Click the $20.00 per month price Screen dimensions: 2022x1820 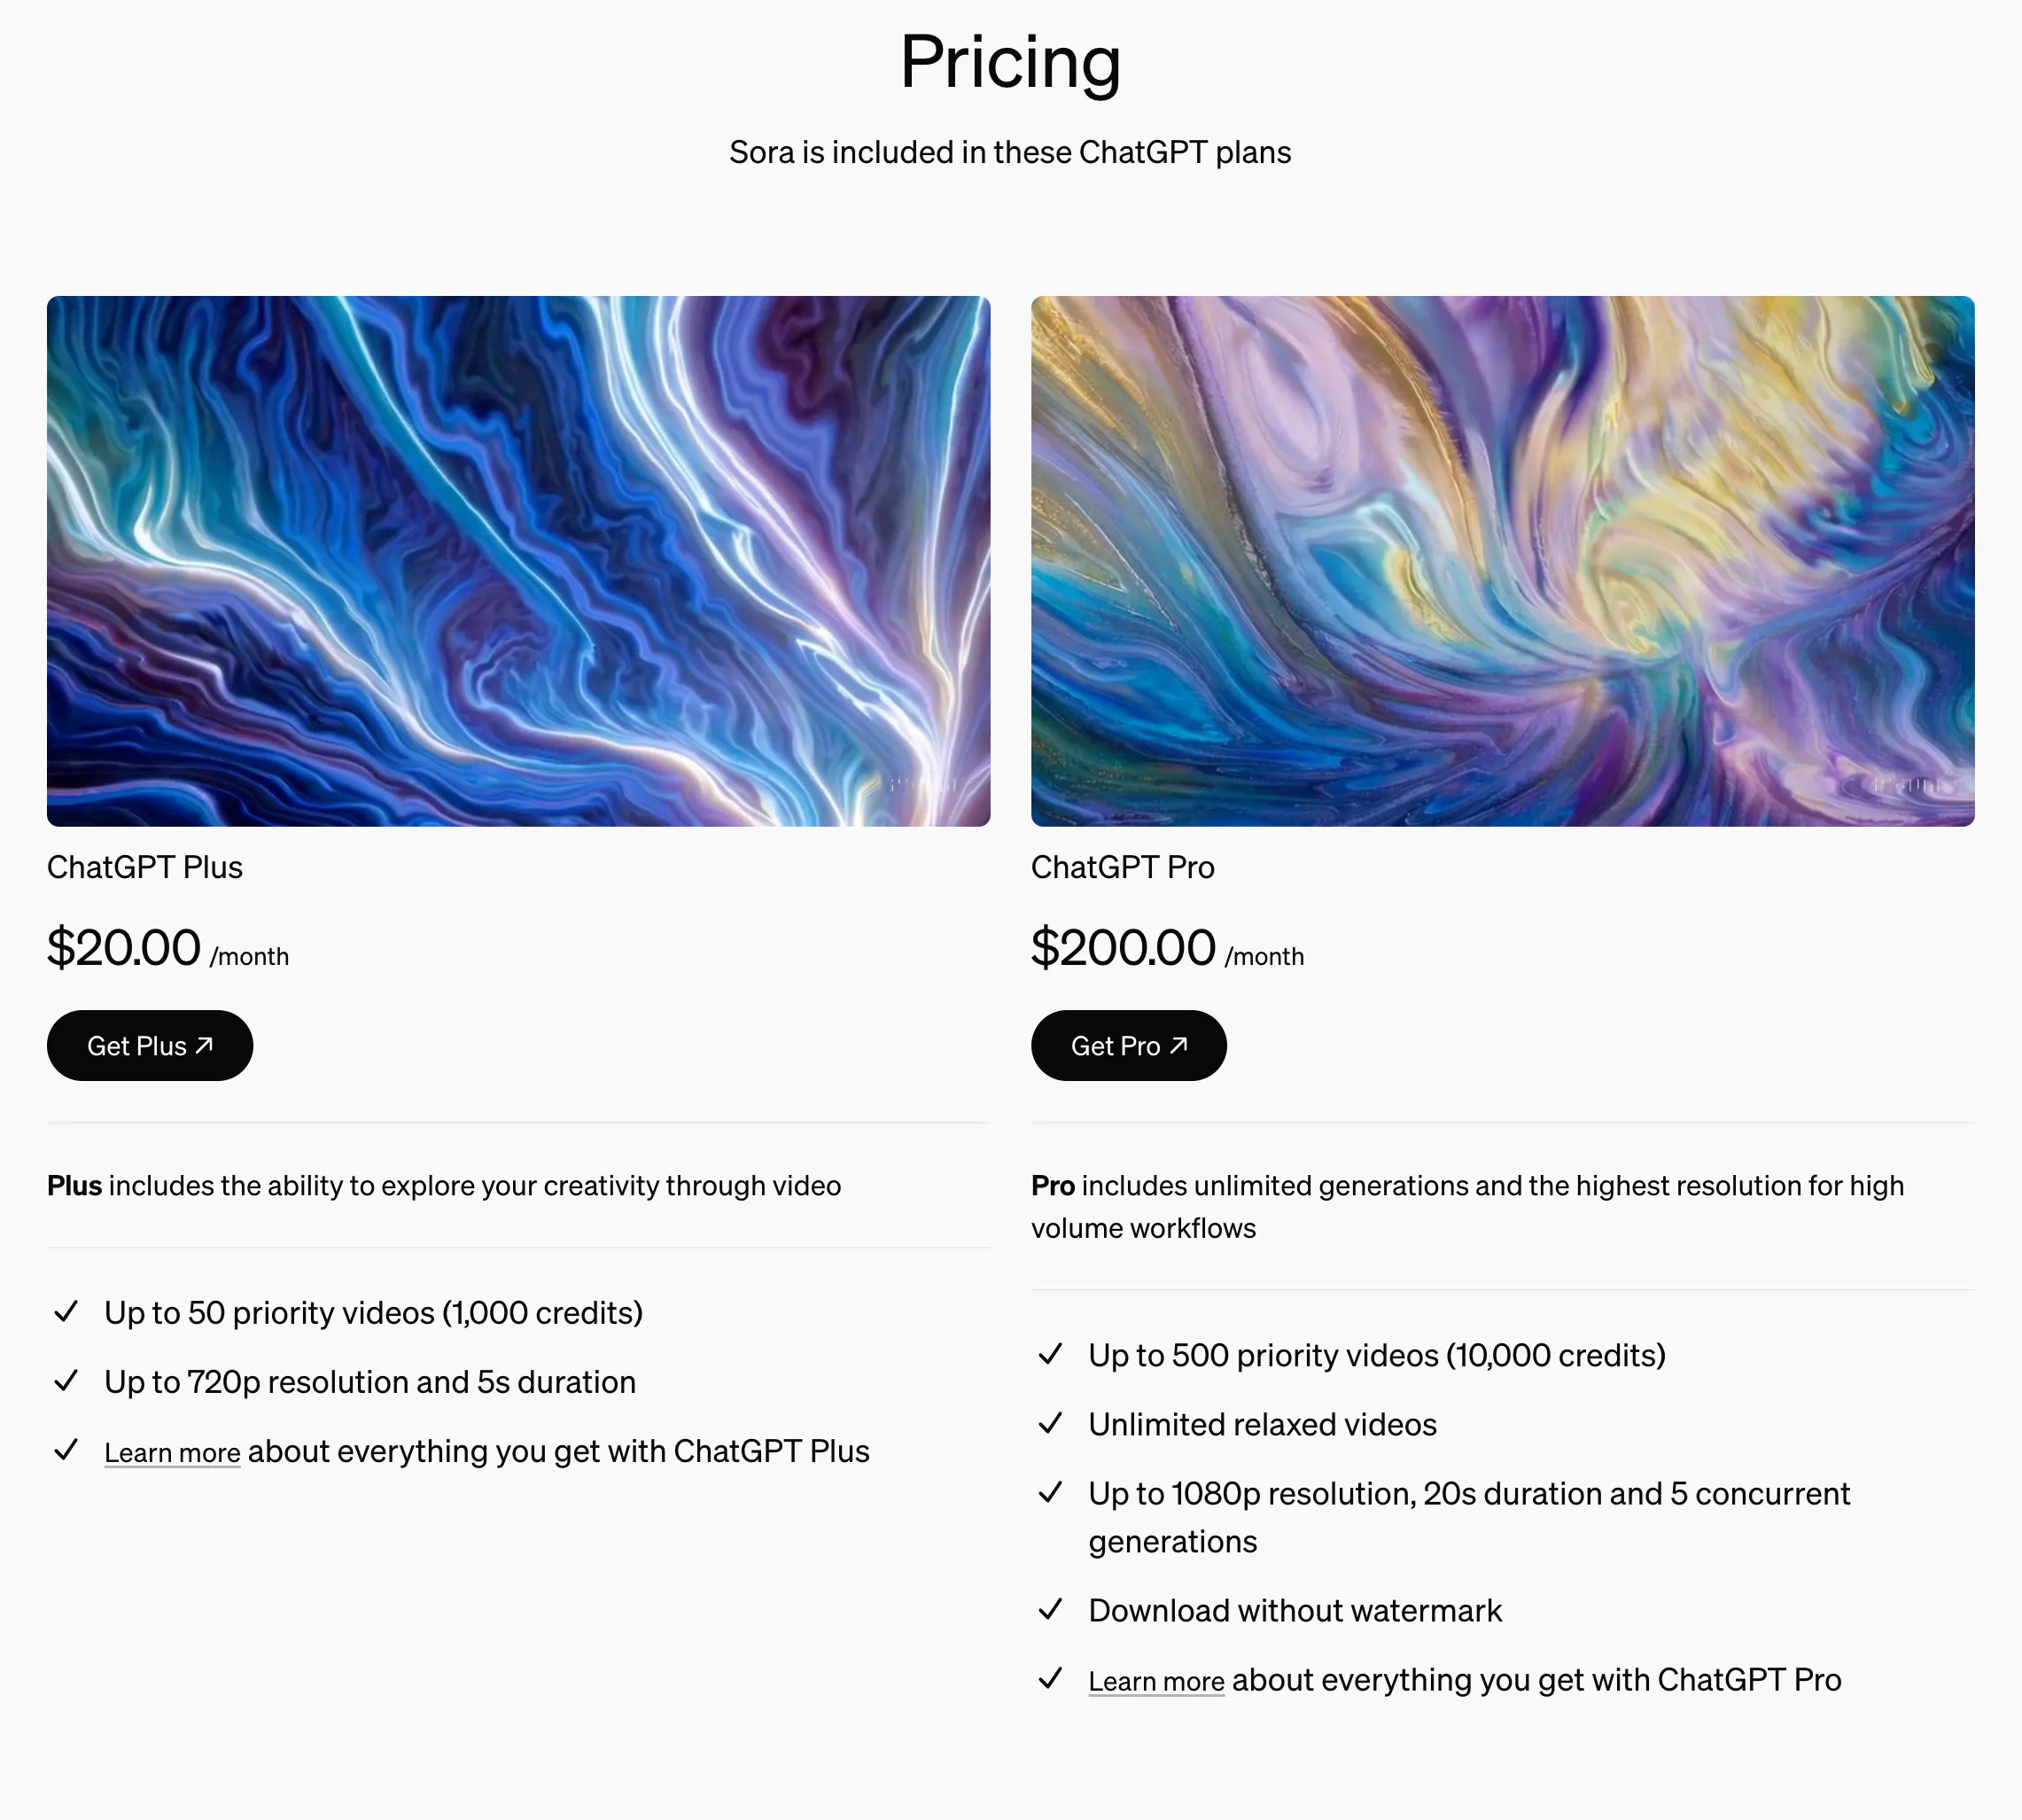click(x=168, y=948)
